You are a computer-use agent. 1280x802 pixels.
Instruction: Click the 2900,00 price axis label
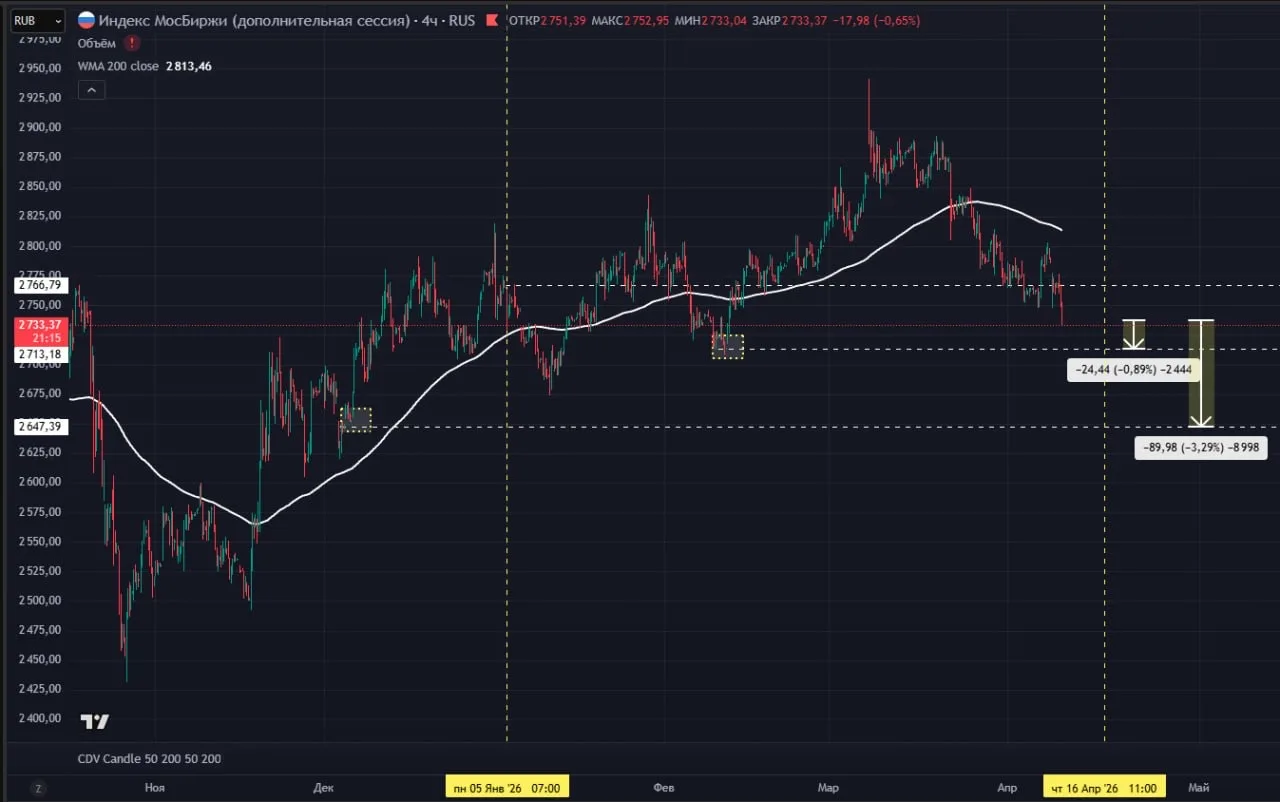[40, 127]
